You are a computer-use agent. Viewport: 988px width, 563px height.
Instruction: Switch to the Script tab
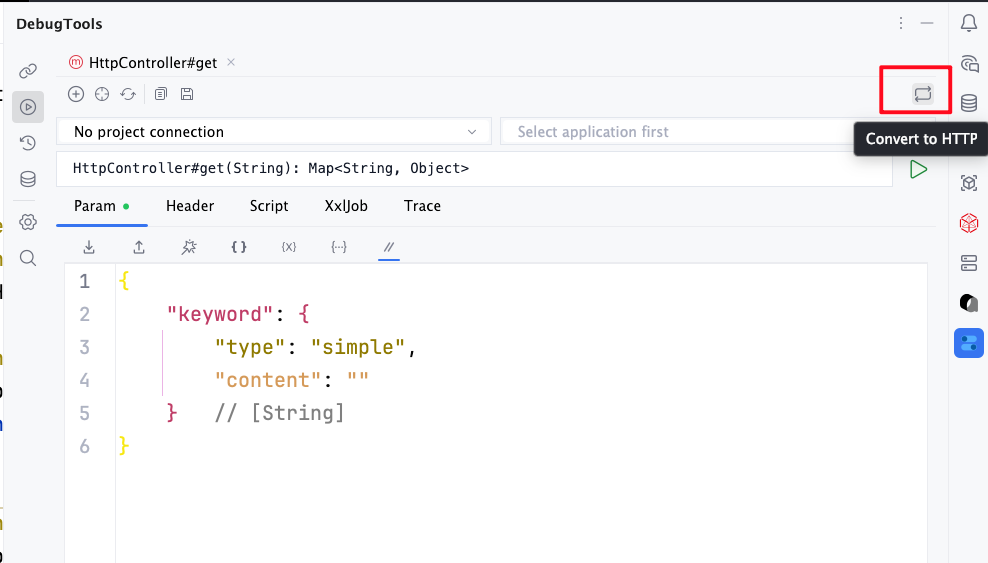point(268,206)
